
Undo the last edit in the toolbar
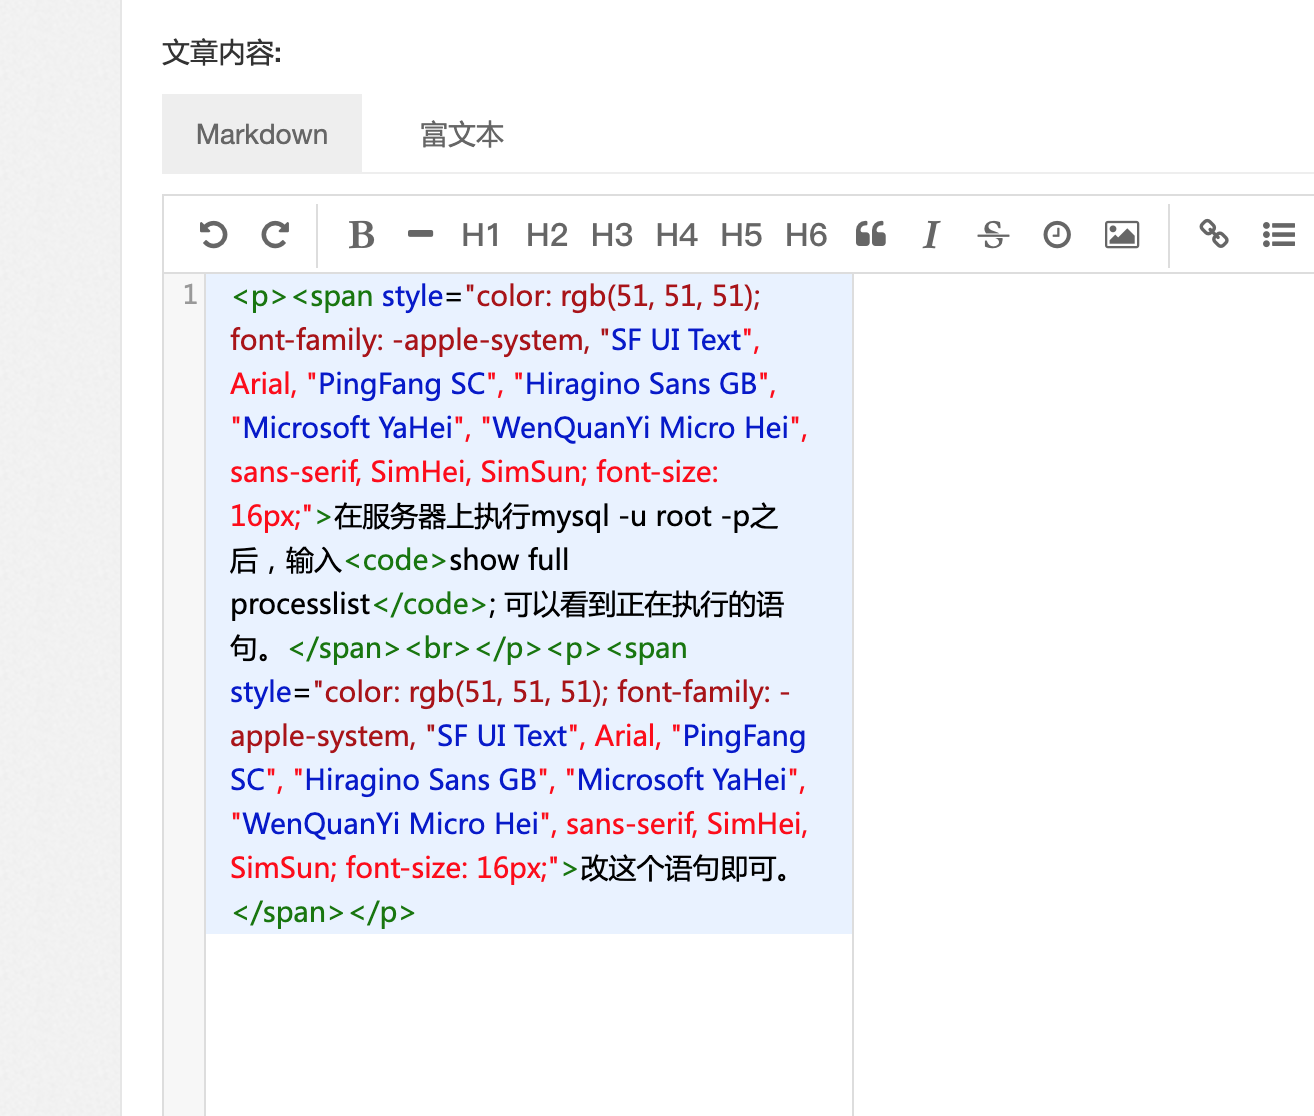(x=213, y=235)
